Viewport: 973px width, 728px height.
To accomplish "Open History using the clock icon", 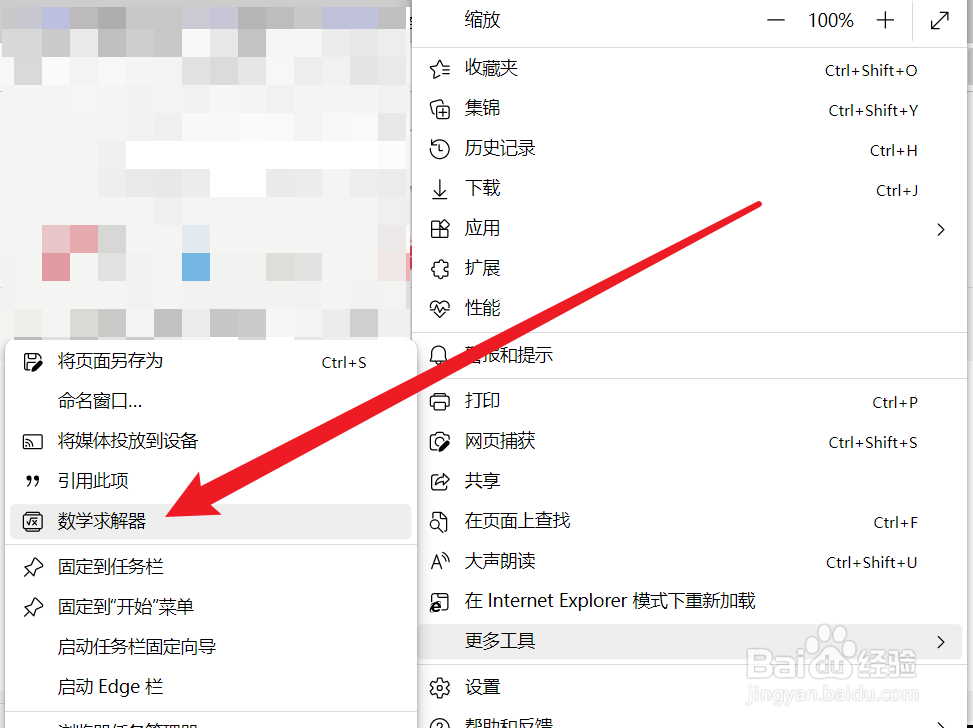I will (x=441, y=148).
